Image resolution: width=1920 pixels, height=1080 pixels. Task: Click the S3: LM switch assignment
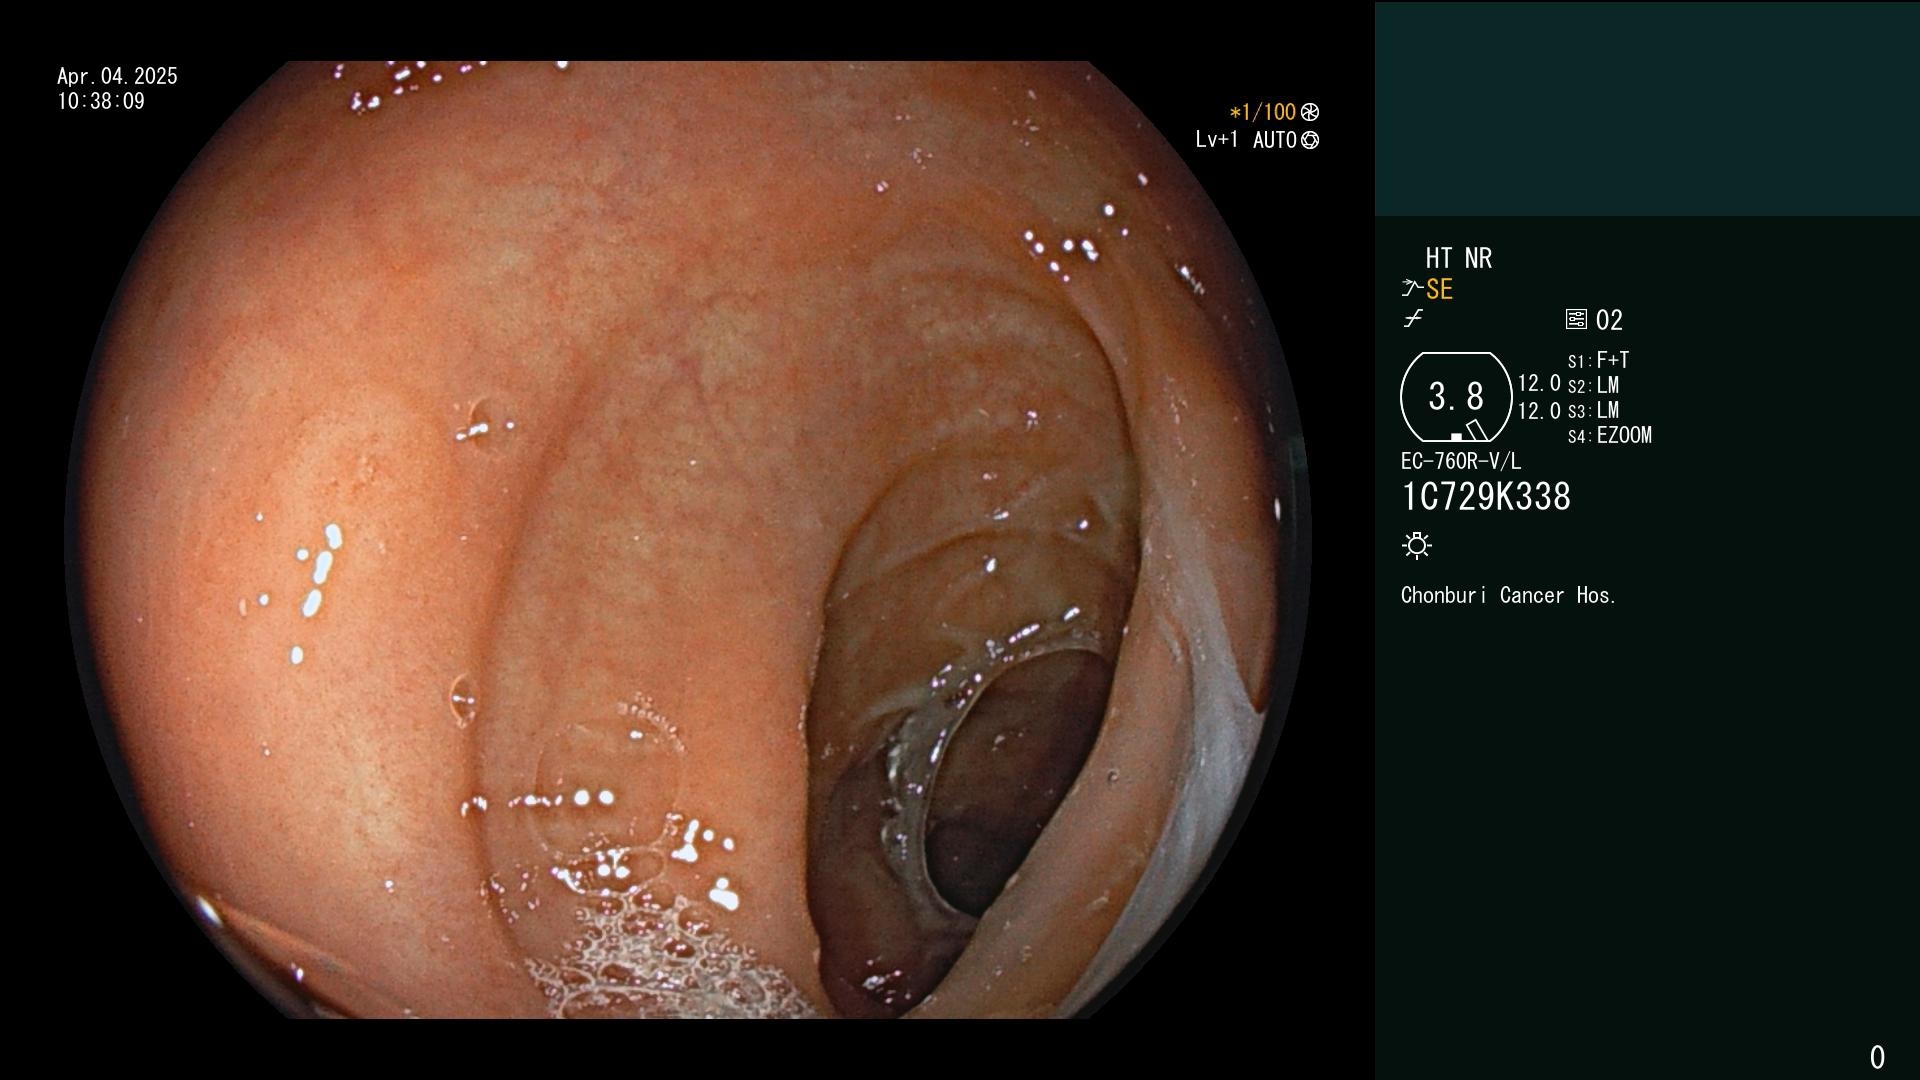[1593, 410]
